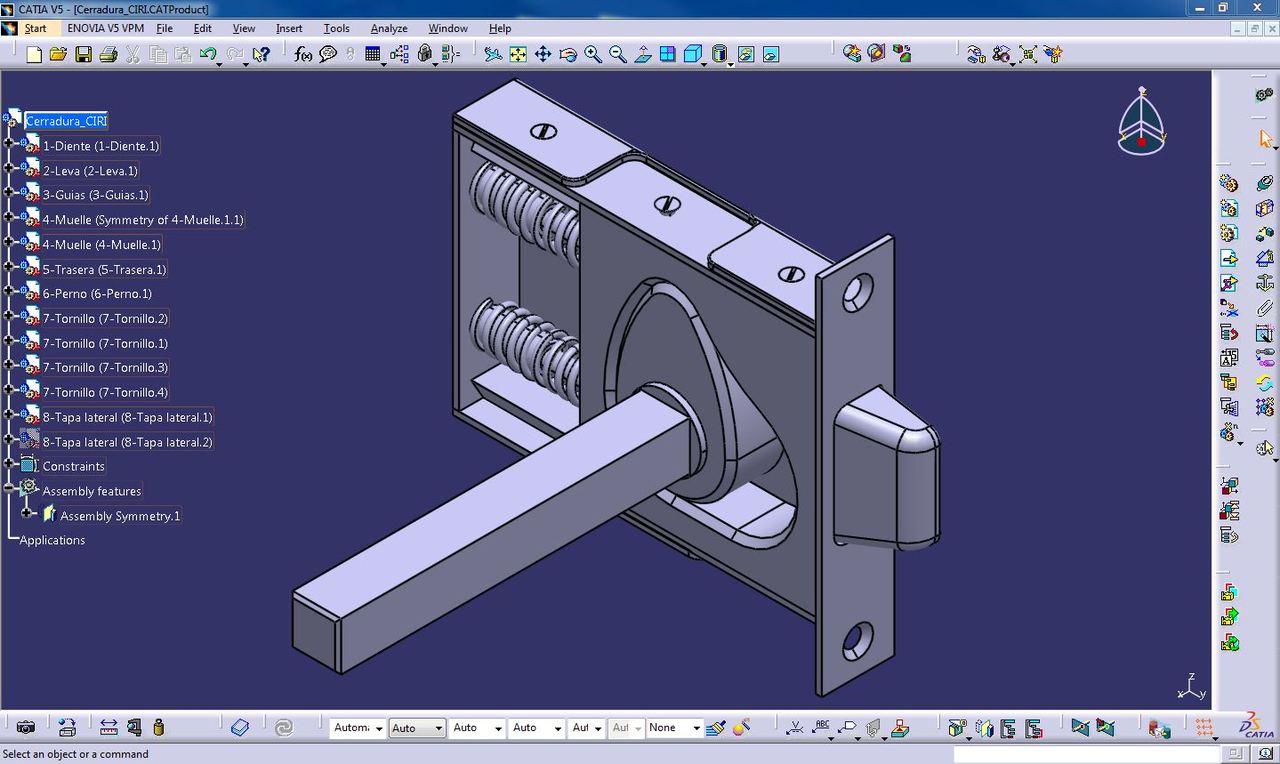Viewport: 1280px width, 764px height.
Task: Select the Pan arrows tool
Action: (543, 54)
